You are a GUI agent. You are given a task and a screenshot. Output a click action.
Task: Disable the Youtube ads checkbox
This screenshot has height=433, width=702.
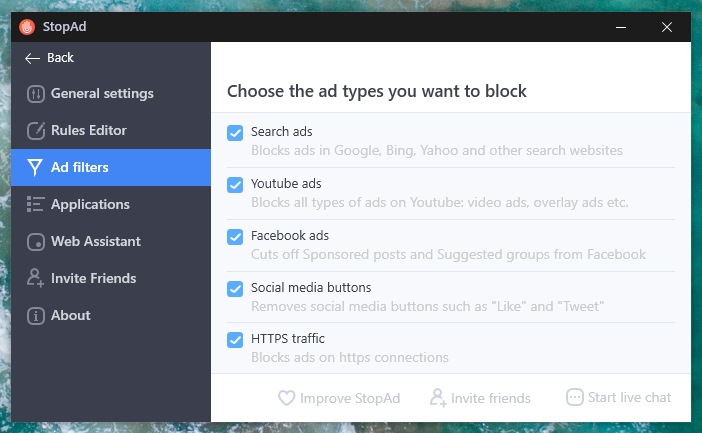pyautogui.click(x=235, y=185)
